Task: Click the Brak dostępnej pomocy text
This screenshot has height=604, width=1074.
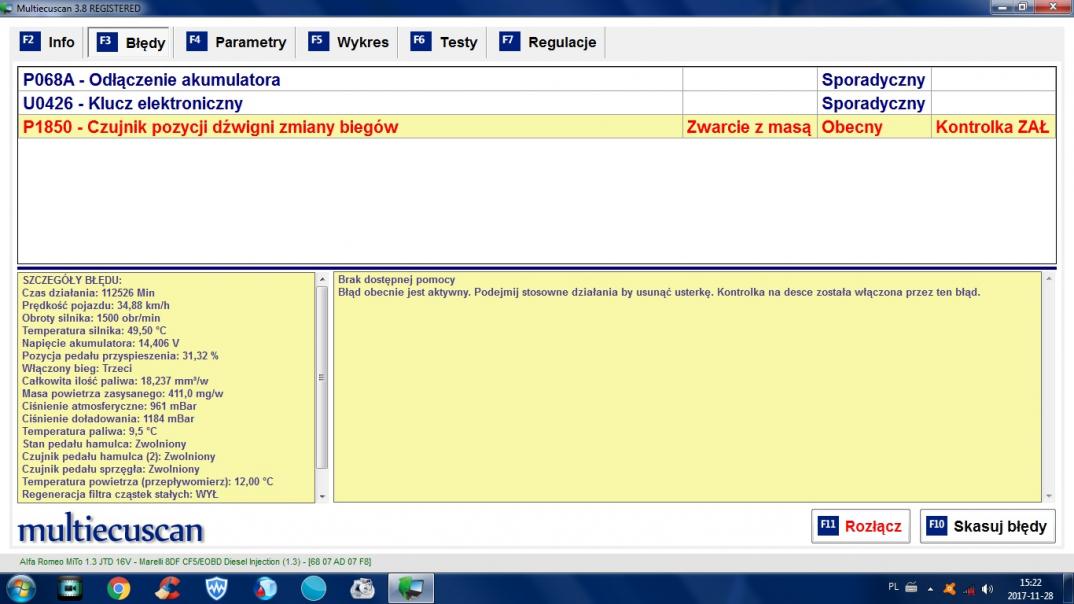Action: pos(396,279)
